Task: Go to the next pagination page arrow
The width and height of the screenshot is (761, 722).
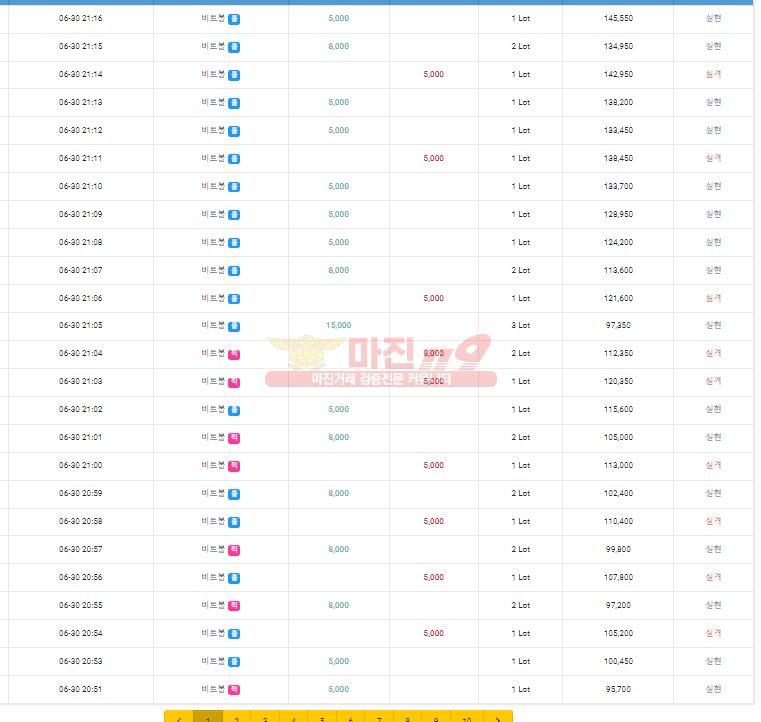Action: (x=498, y=718)
